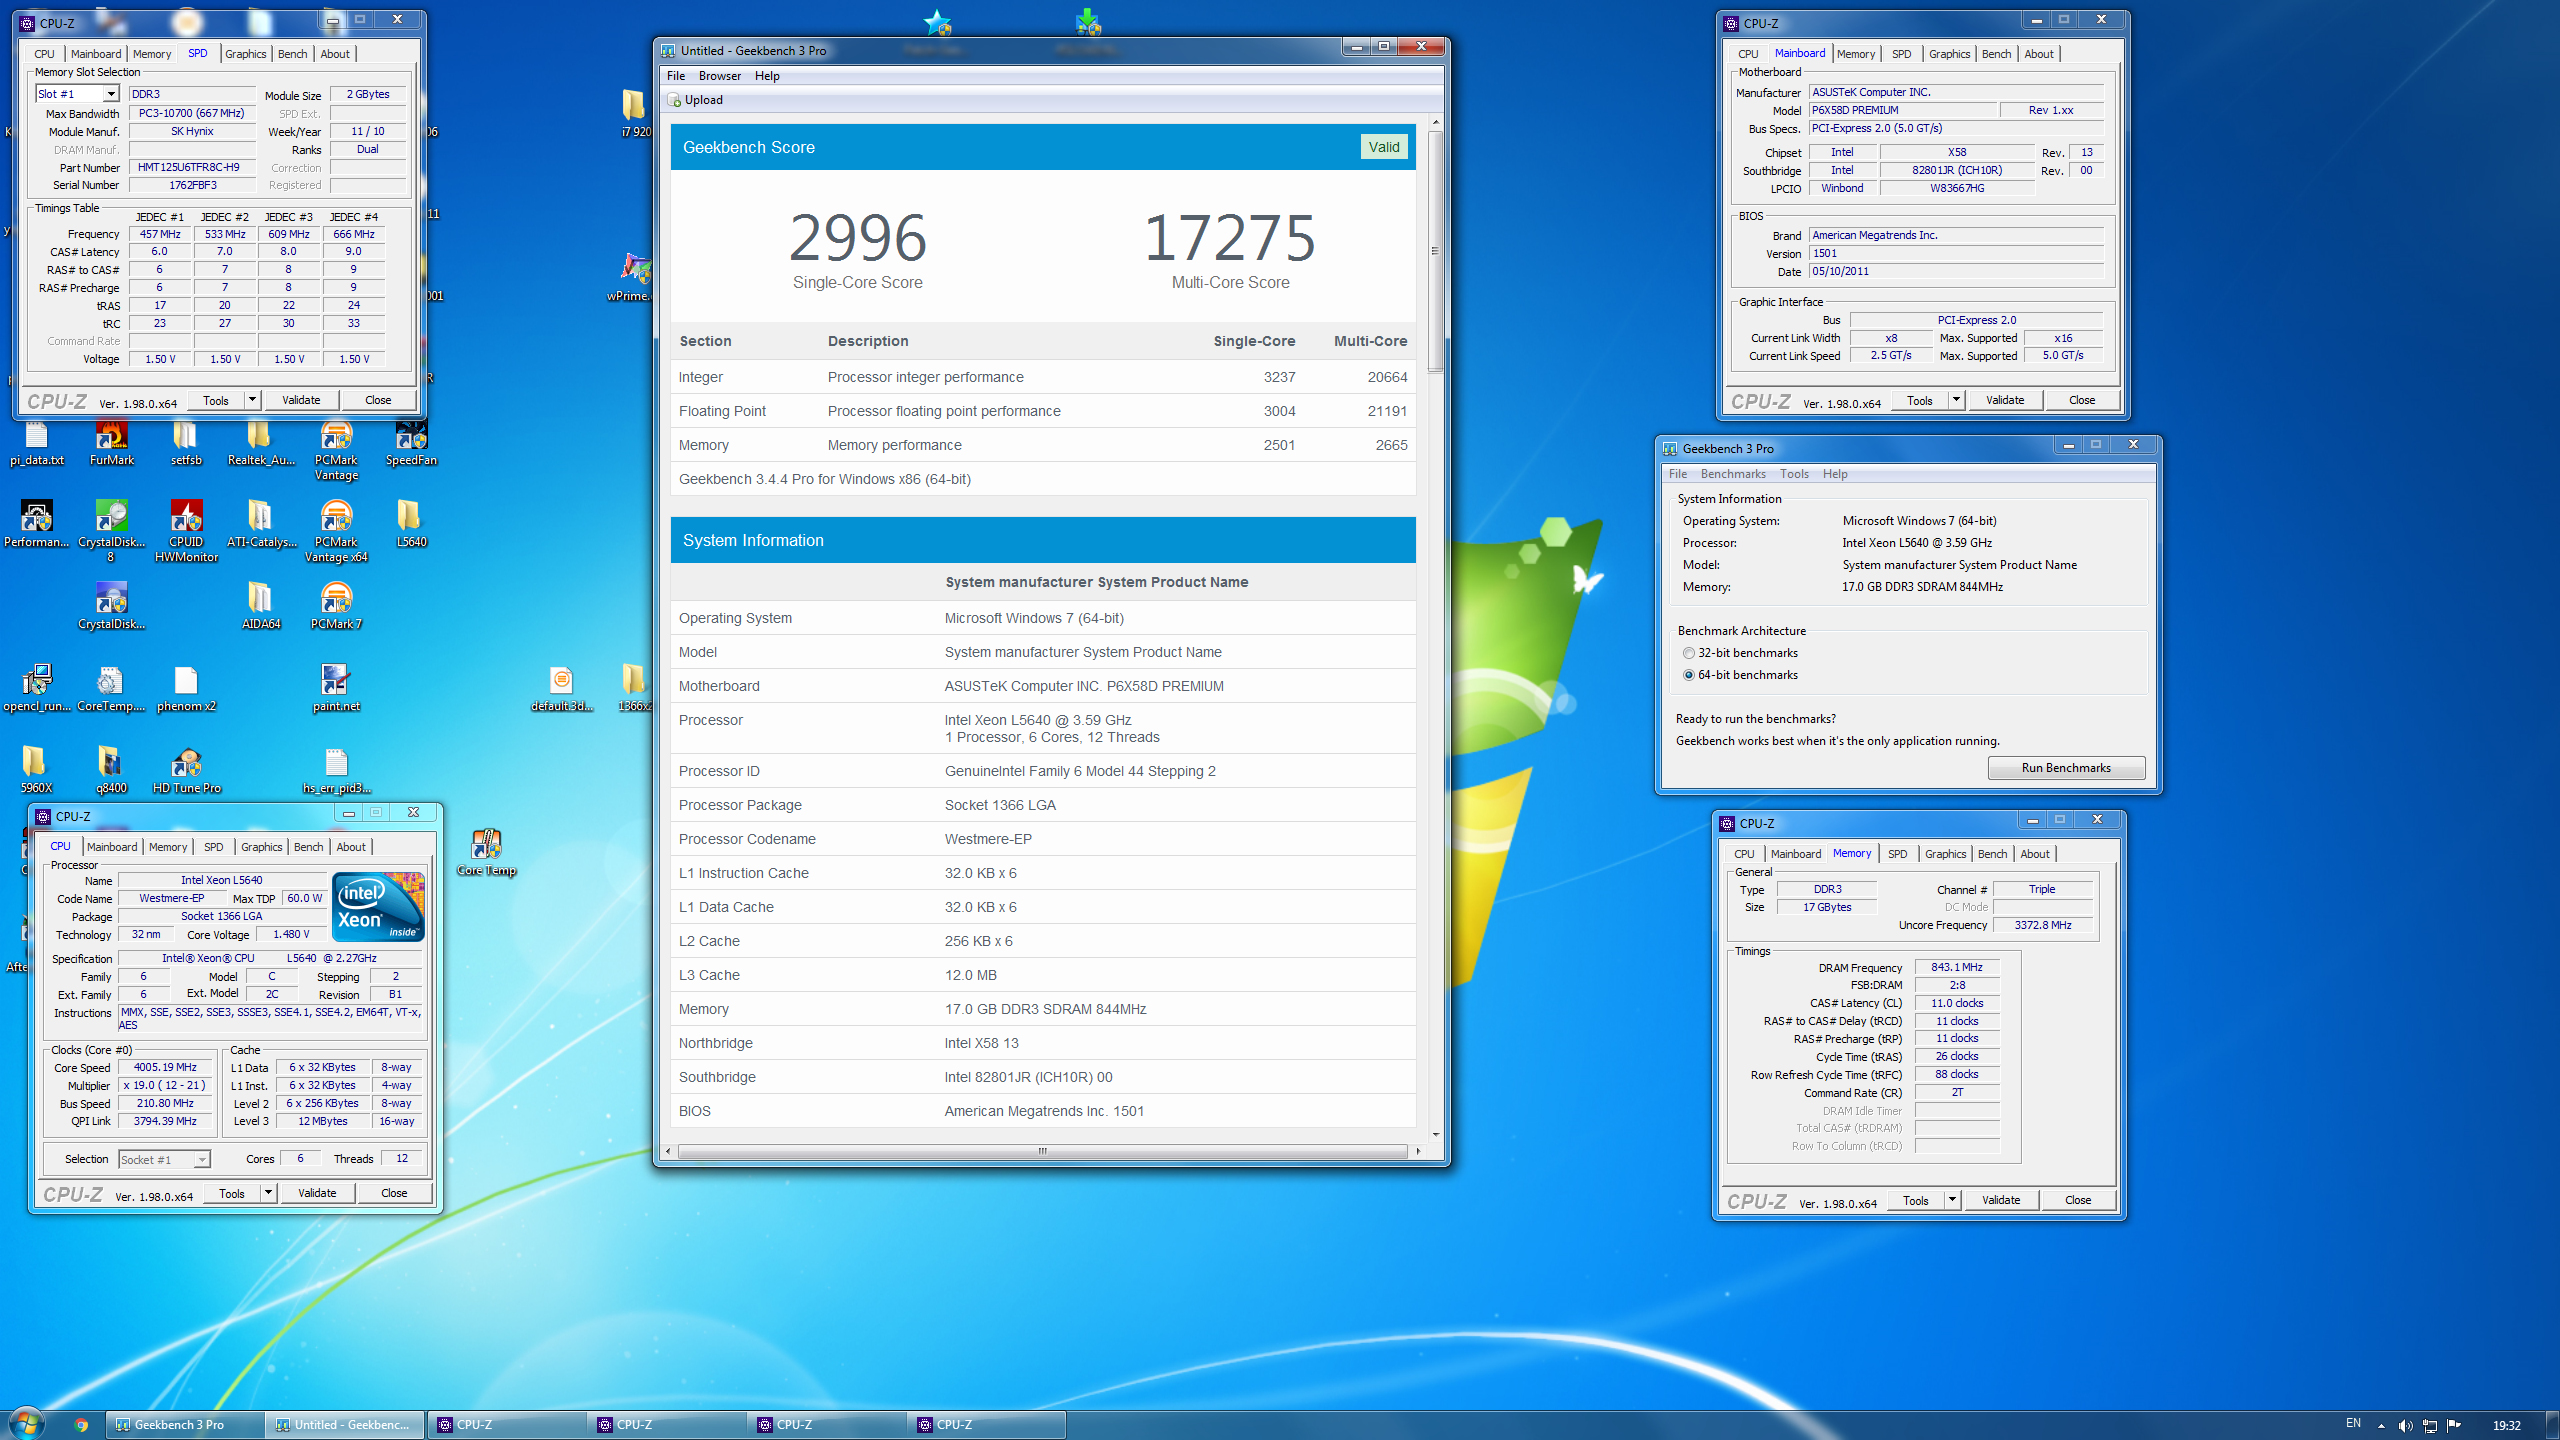Open Core Temp desktop icon
2560x1440 pixels.
[x=487, y=853]
